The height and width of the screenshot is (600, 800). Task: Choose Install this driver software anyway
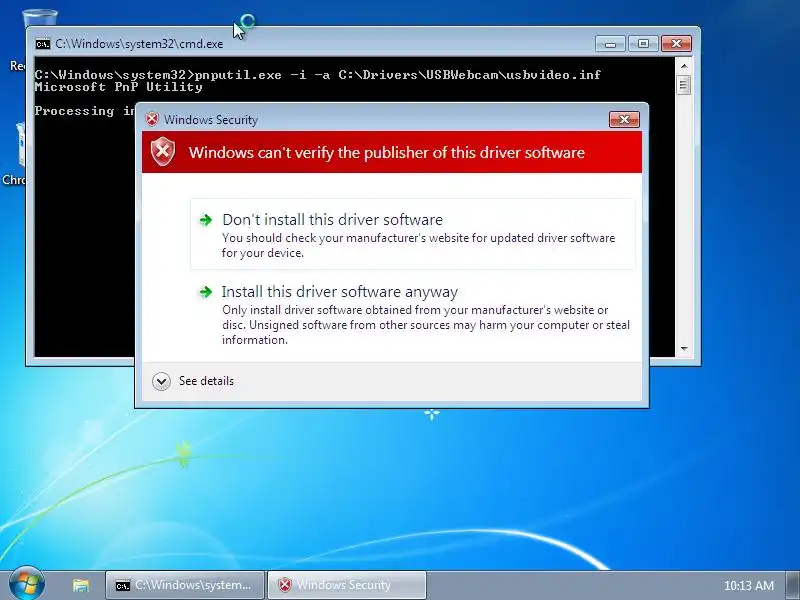click(x=412, y=314)
